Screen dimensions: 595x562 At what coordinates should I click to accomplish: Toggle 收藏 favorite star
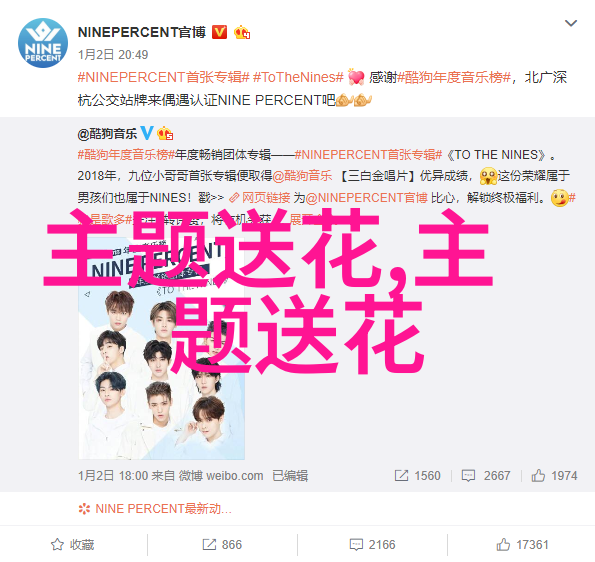pos(72,545)
